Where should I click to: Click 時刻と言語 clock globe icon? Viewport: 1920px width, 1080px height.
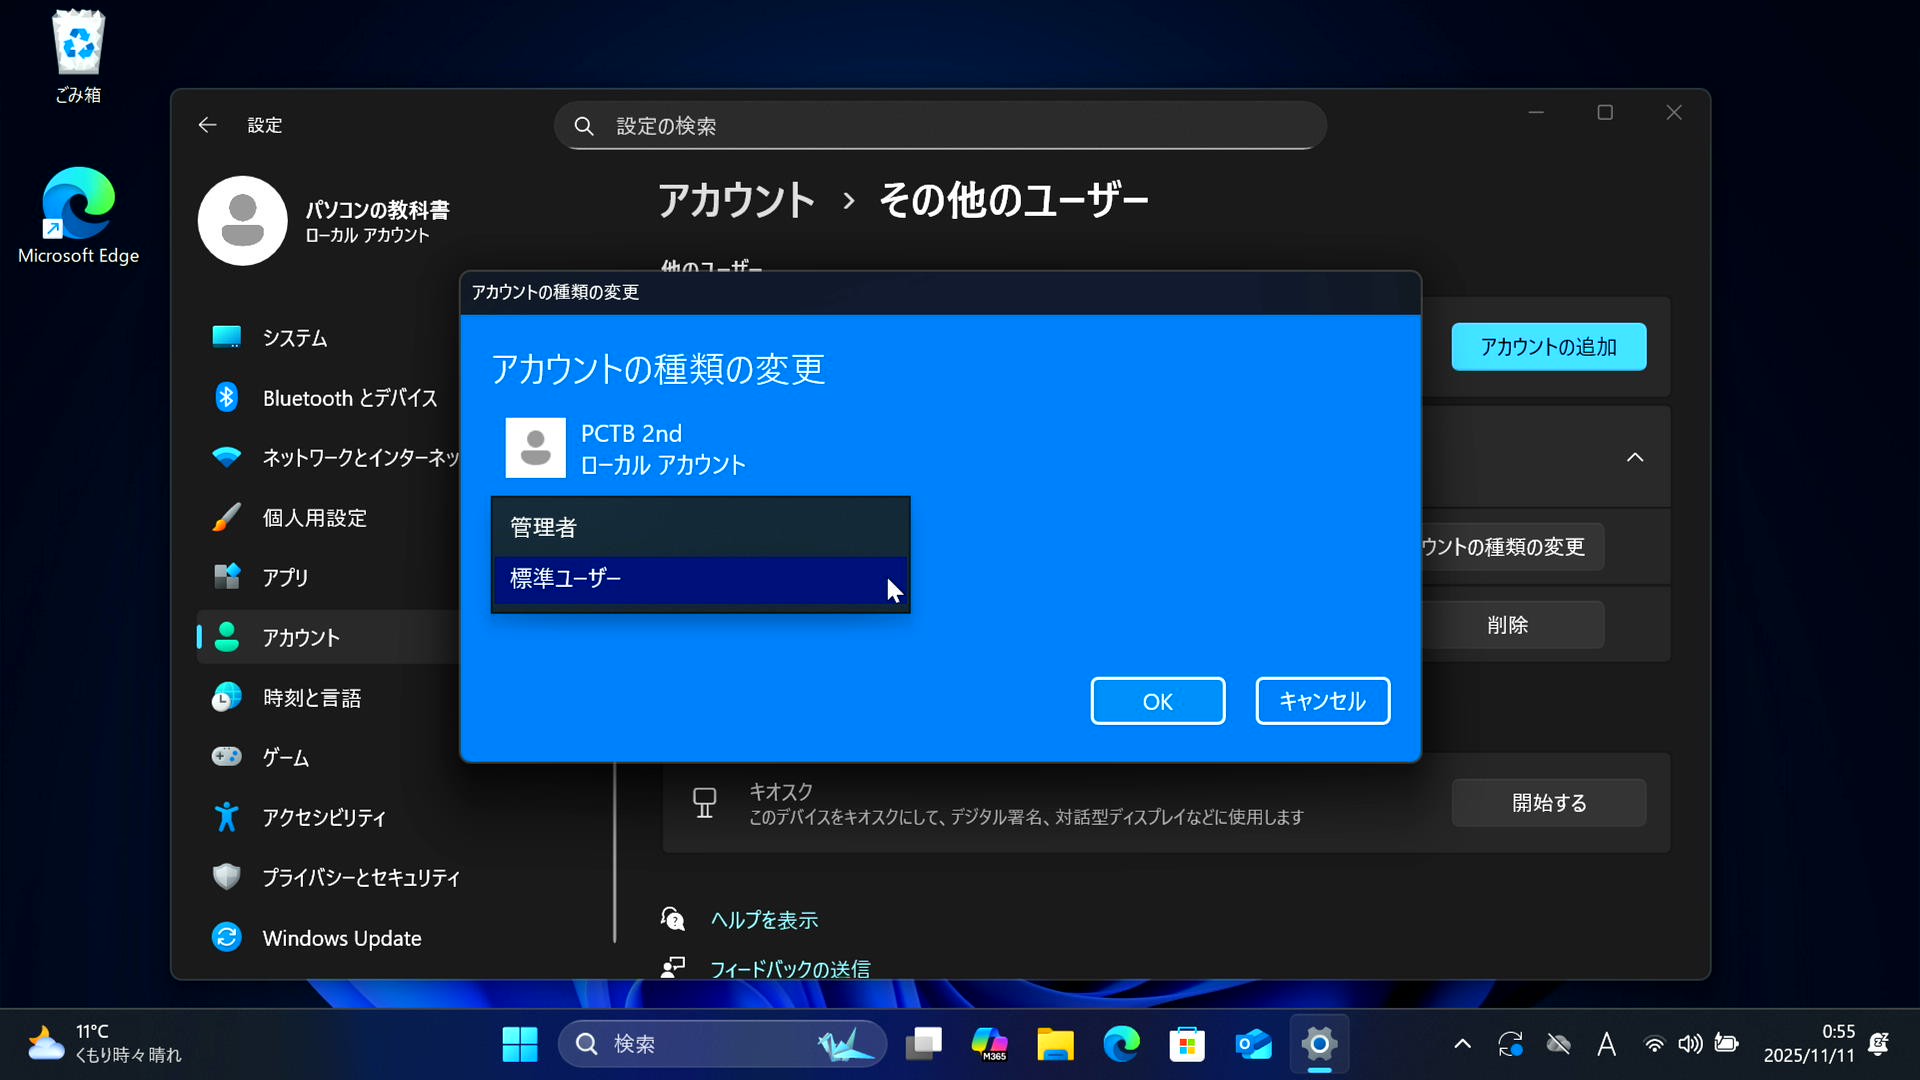pyautogui.click(x=227, y=697)
